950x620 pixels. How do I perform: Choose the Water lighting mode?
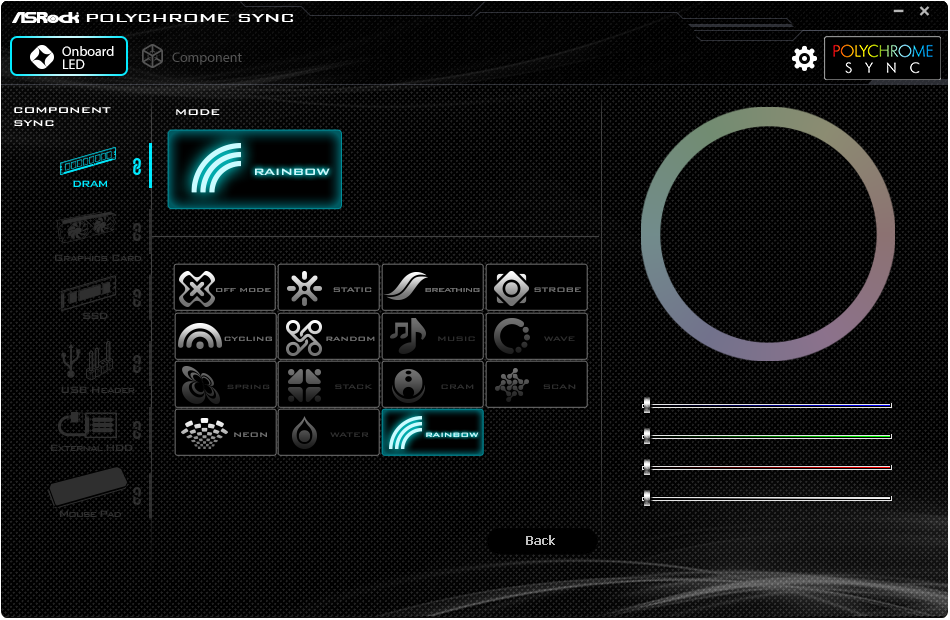[x=329, y=433]
